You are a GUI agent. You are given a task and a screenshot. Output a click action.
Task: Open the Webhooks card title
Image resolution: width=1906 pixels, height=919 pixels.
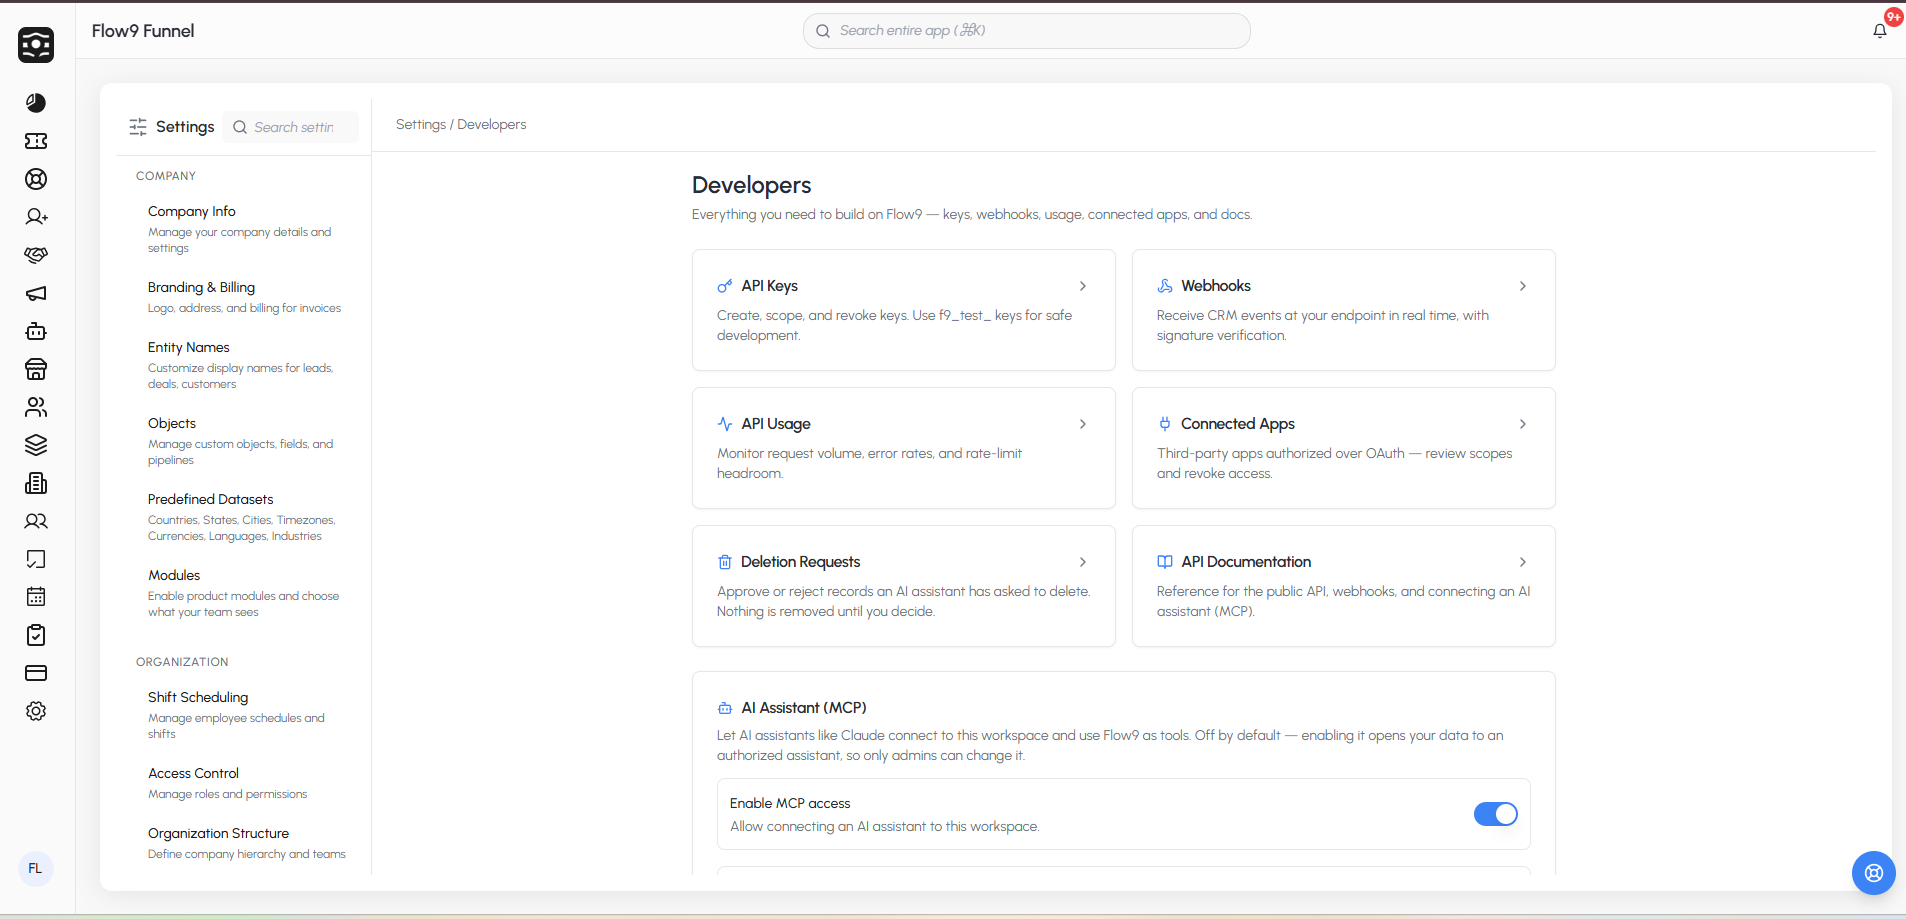coord(1216,286)
